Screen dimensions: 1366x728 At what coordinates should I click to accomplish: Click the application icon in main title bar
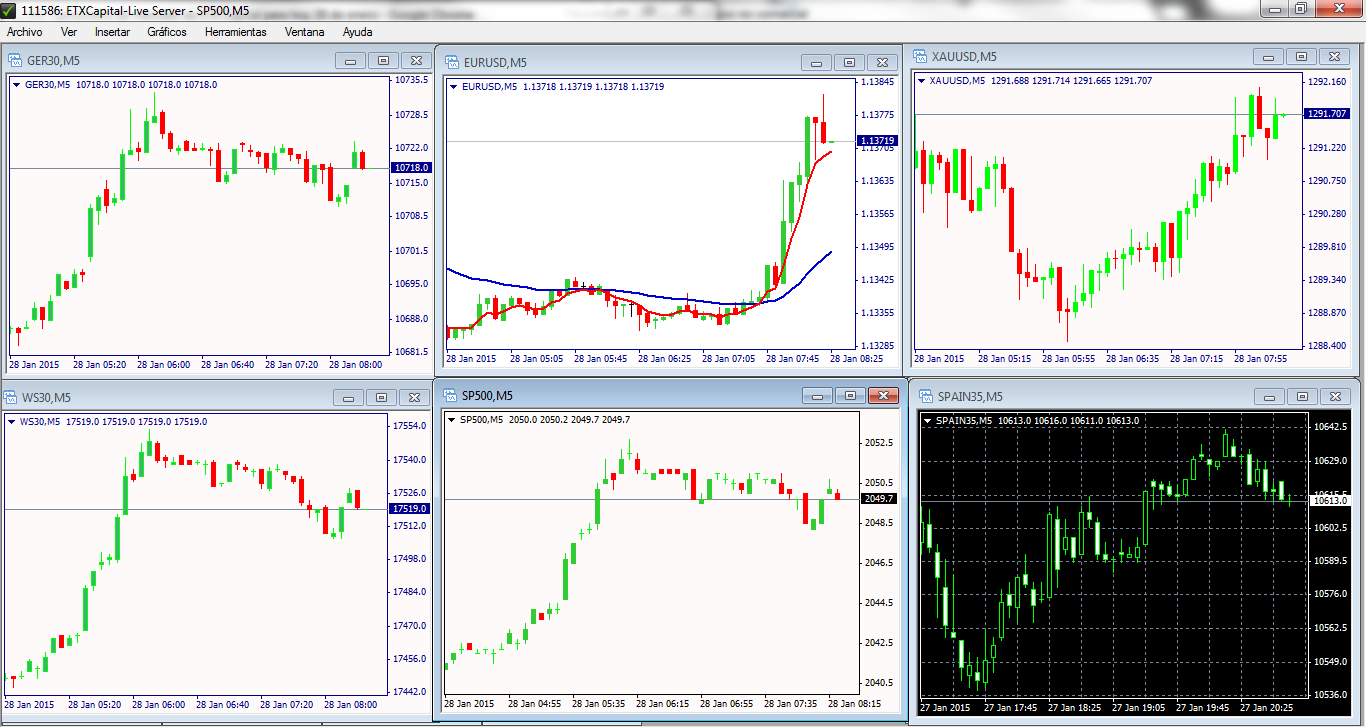tap(8, 9)
